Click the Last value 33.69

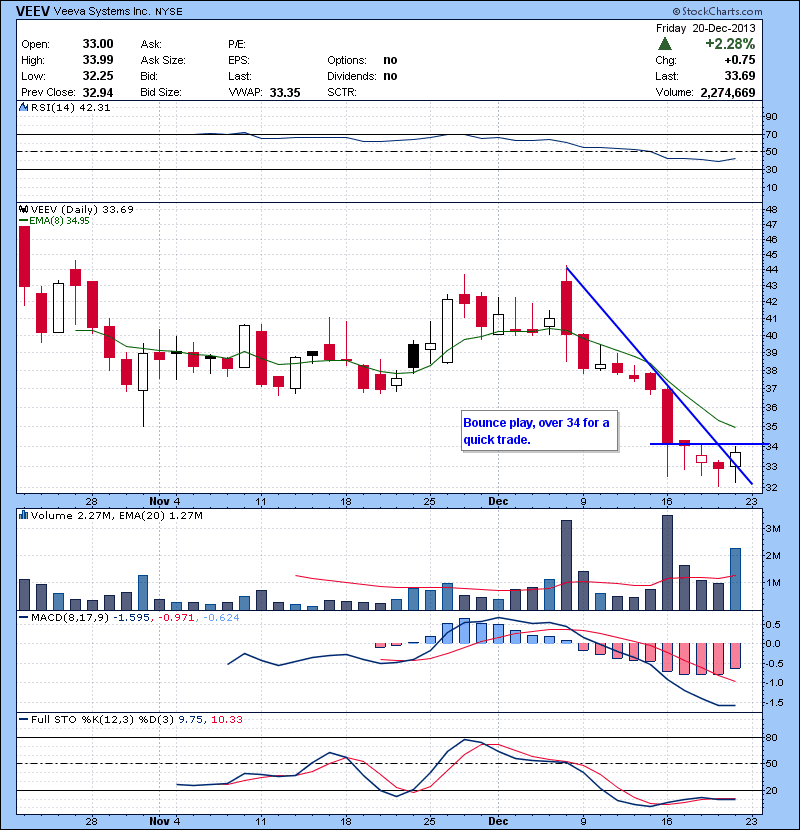(x=740, y=76)
